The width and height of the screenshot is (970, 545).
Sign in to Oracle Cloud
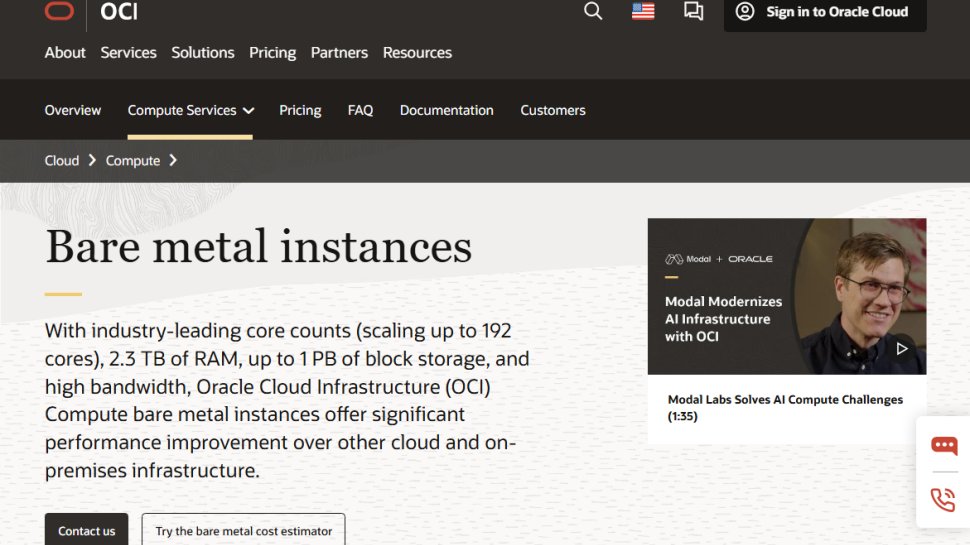(x=825, y=12)
